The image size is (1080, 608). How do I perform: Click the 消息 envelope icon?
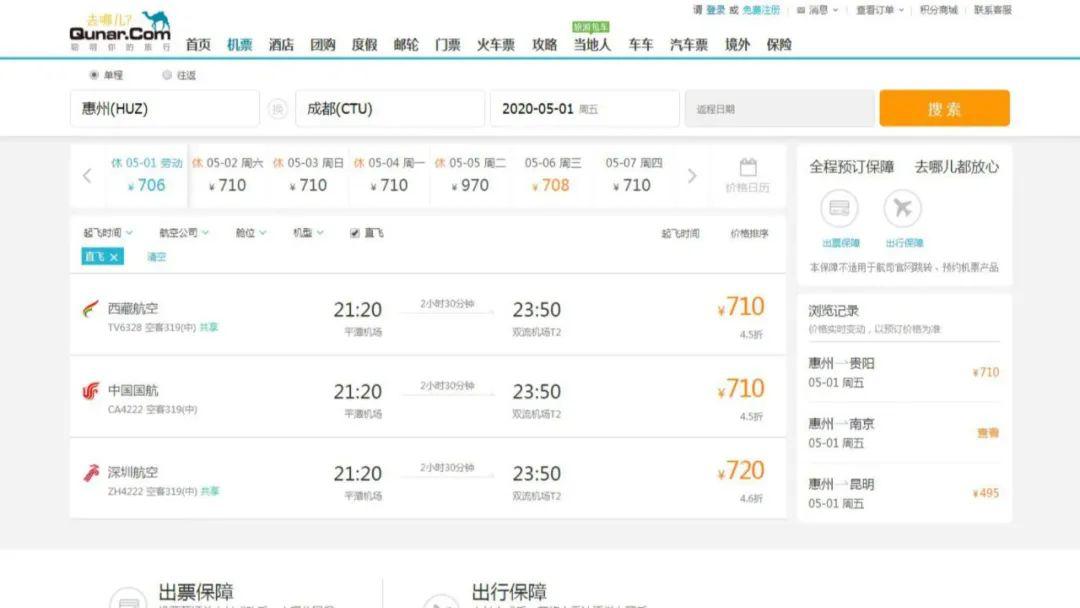tap(801, 10)
